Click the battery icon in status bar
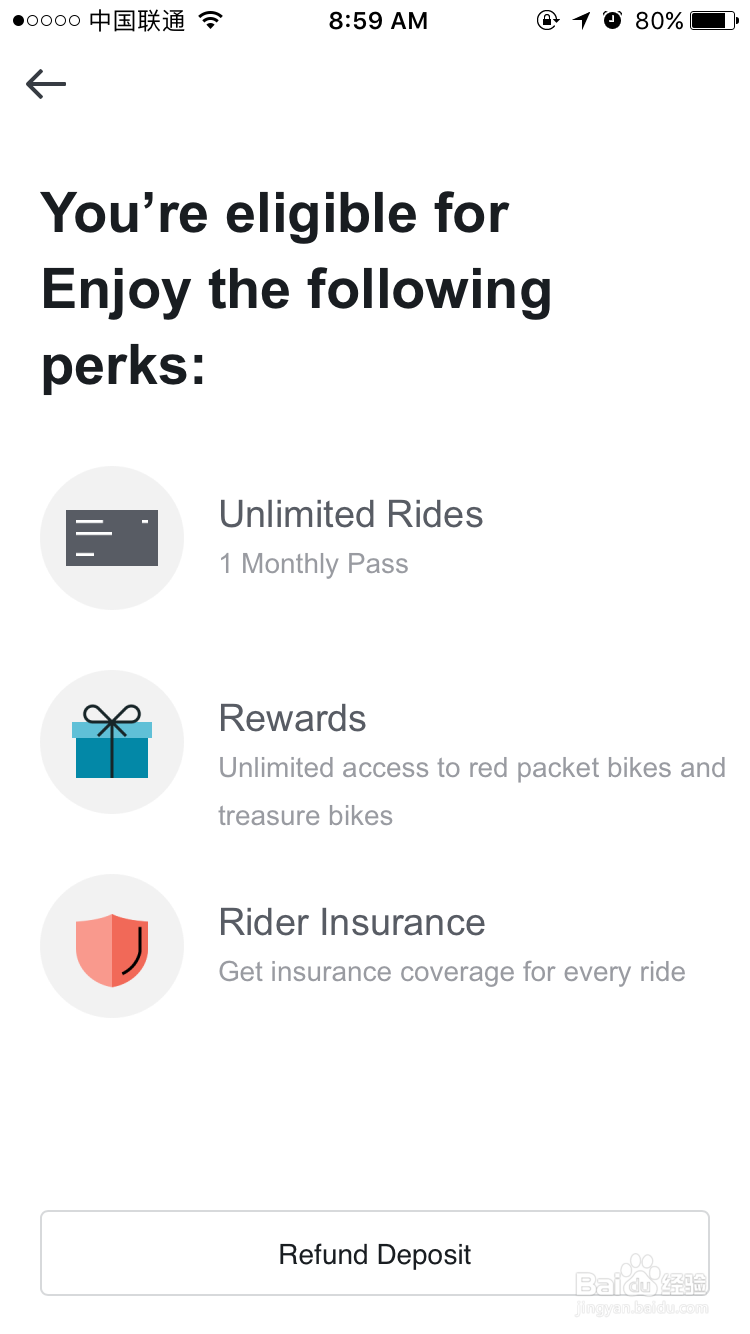750x1334 pixels. pos(714,20)
